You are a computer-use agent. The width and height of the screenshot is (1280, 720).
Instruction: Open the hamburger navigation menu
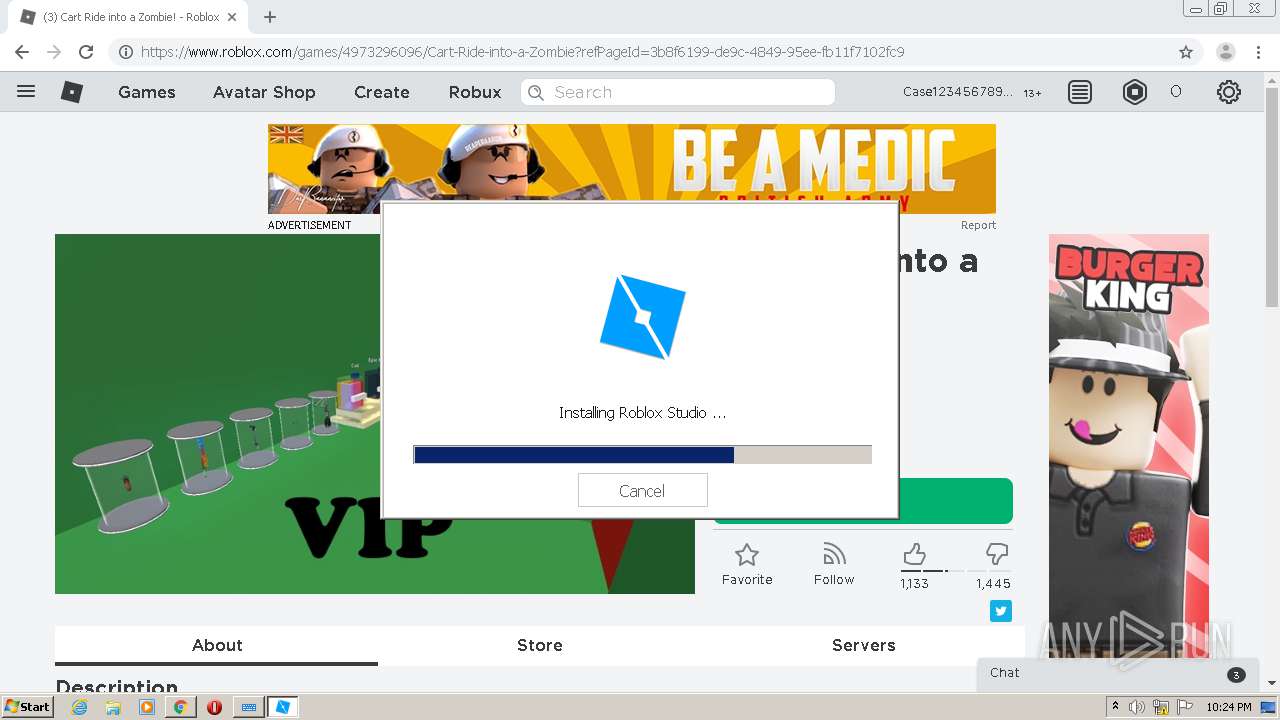pos(26,91)
